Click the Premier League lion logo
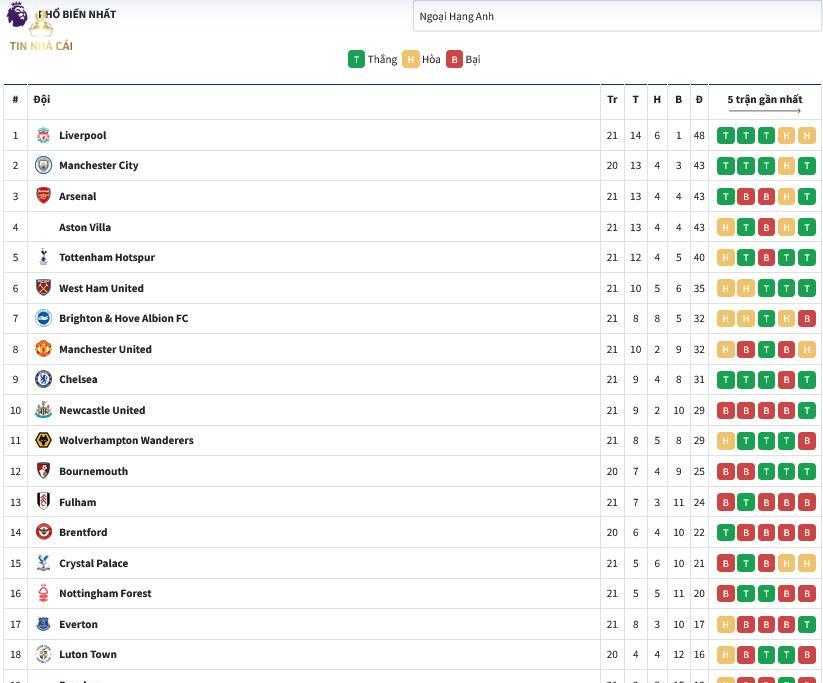This screenshot has height=683, width=823. point(17,15)
